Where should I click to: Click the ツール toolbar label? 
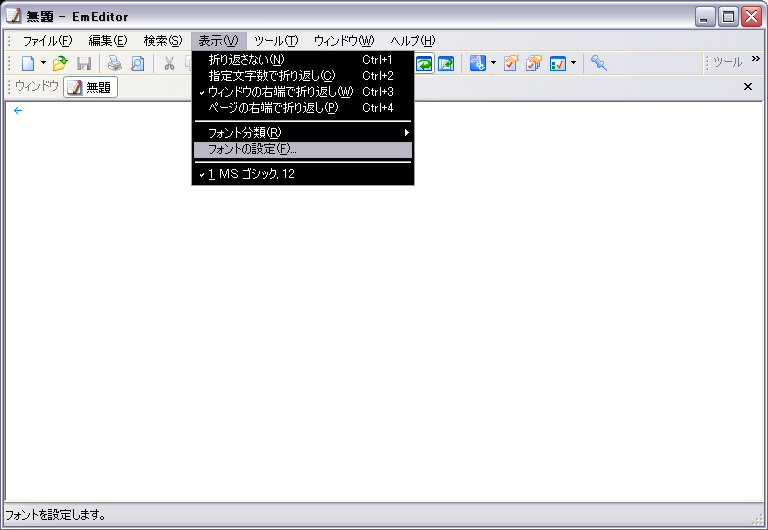(x=727, y=62)
